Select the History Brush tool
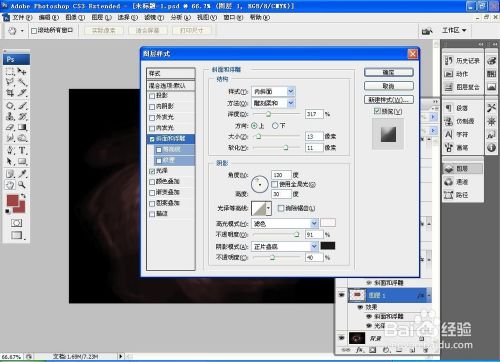500x362 pixels. click(x=22, y=117)
